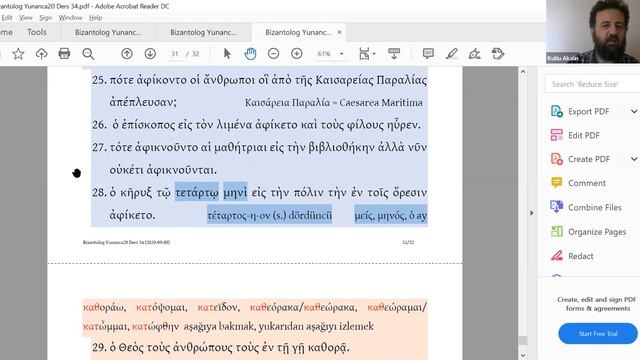Open the Sign menu

(46, 18)
